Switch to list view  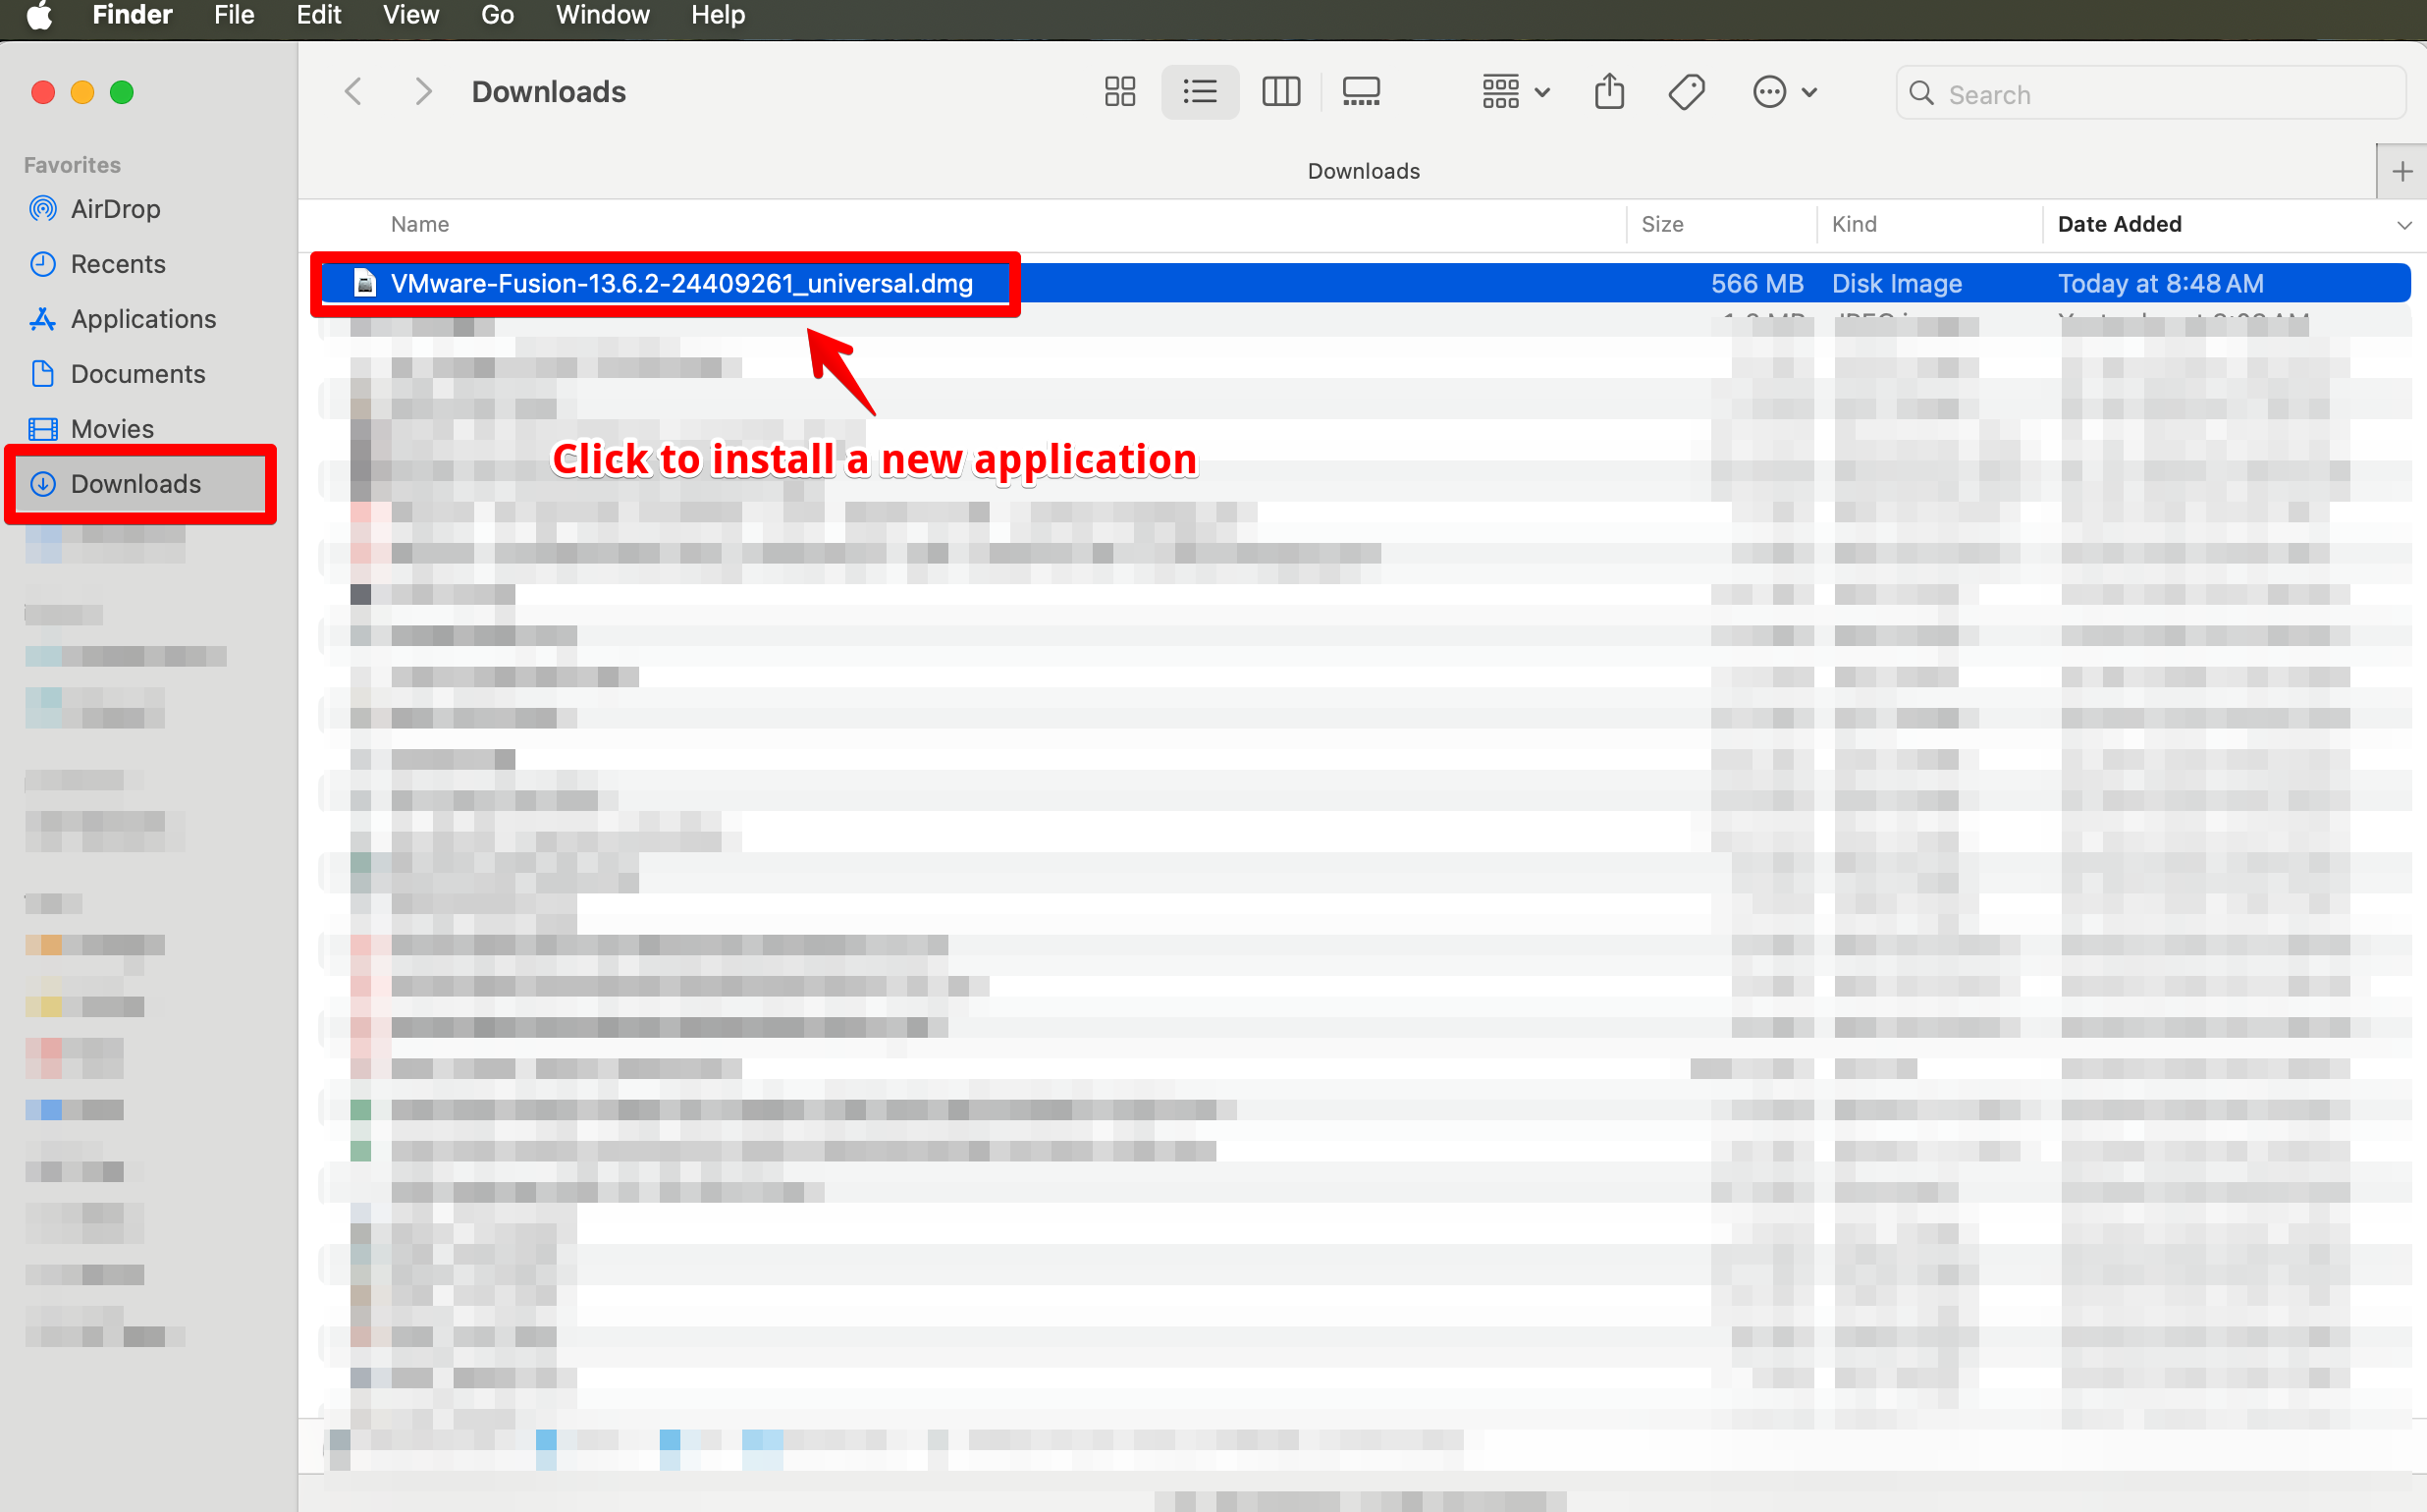[x=1199, y=92]
